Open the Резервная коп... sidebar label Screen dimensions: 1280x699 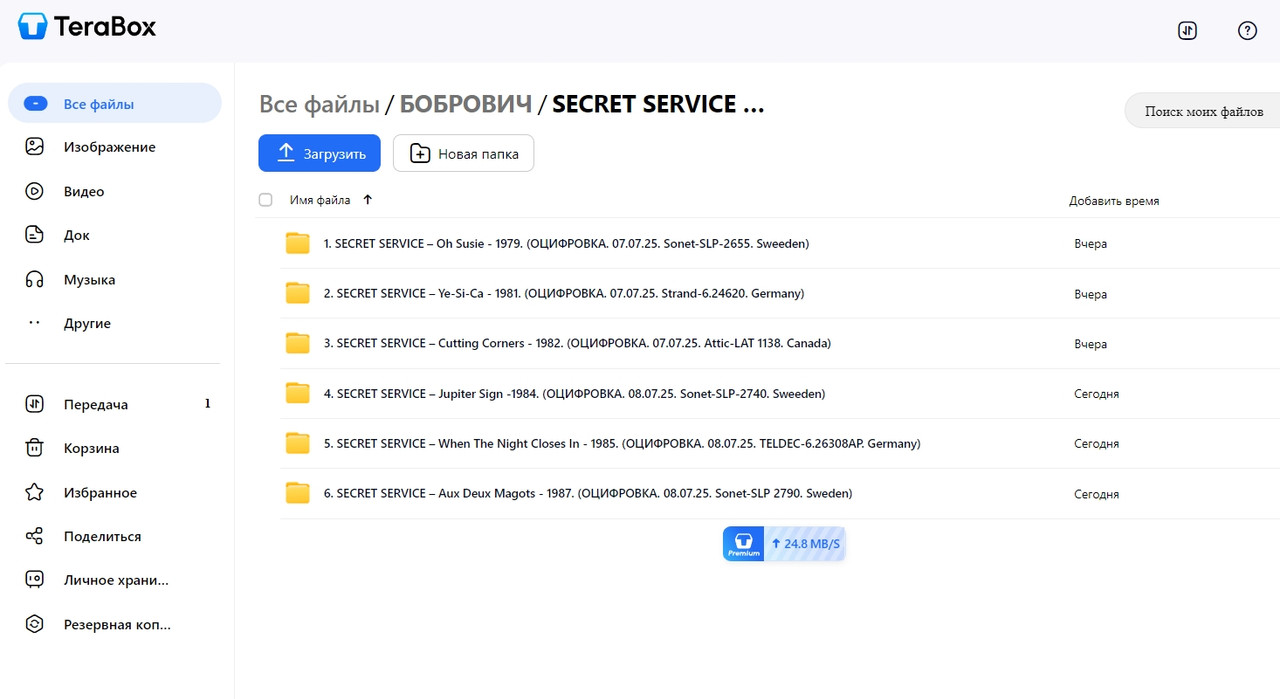(x=117, y=624)
